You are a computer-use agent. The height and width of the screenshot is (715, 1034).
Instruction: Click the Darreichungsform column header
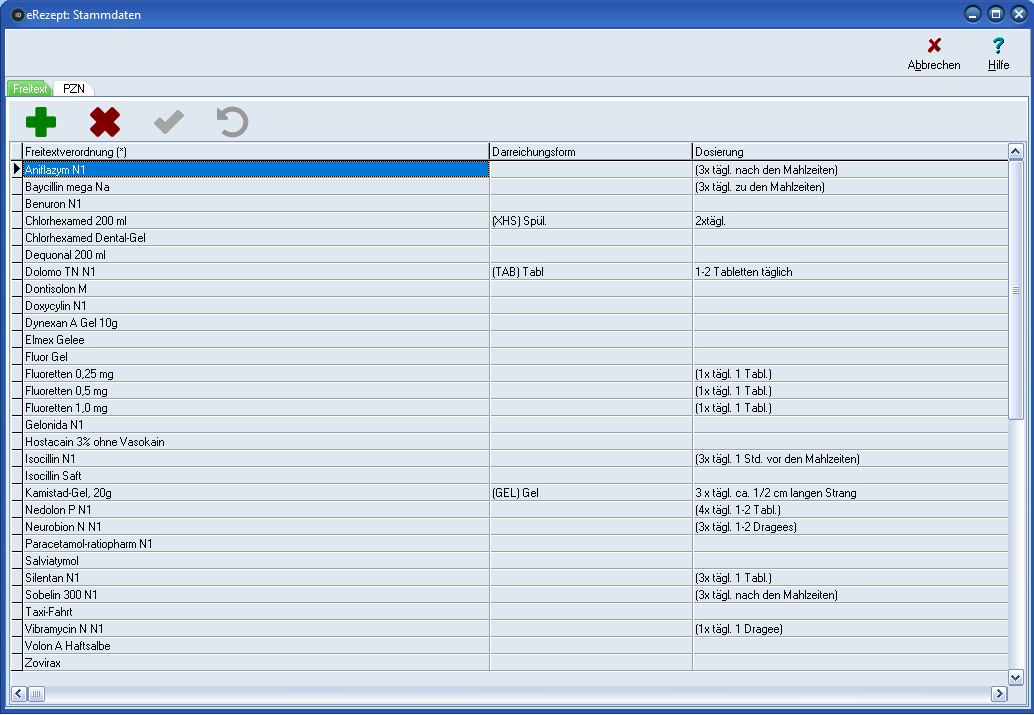tap(591, 152)
